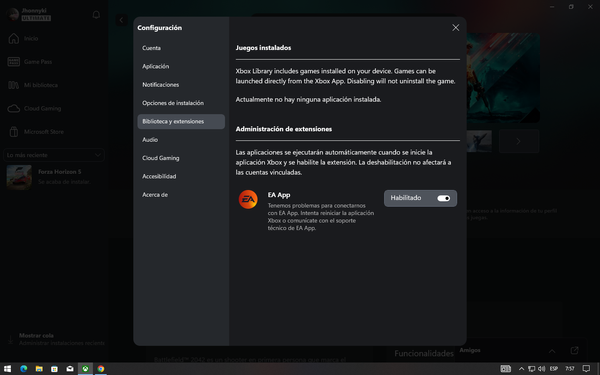Viewport: 600px width, 375px height.
Task: Open Windows action center icon
Action: pyautogui.click(x=586, y=369)
